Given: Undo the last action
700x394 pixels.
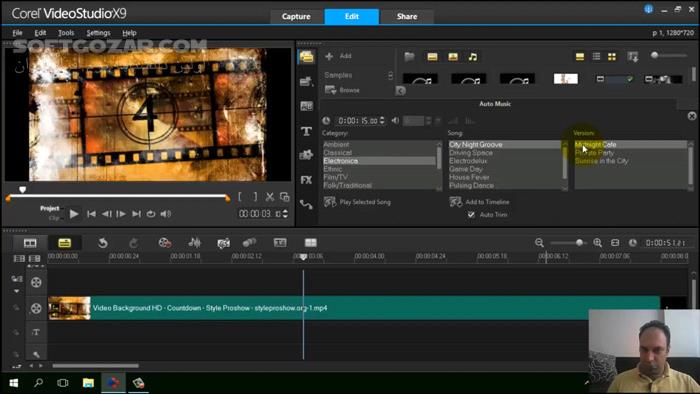Looking at the screenshot, I should click(x=103, y=243).
